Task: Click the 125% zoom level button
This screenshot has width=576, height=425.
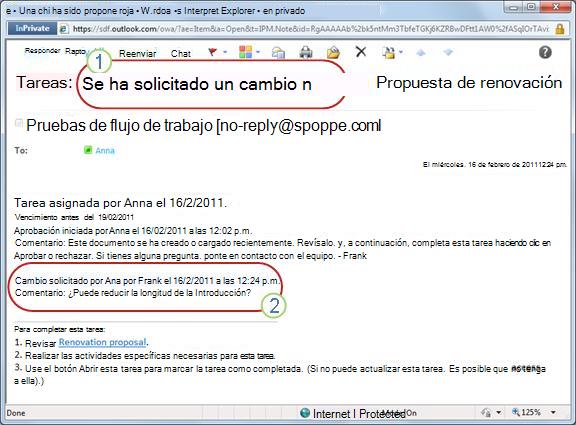Action: [526, 412]
